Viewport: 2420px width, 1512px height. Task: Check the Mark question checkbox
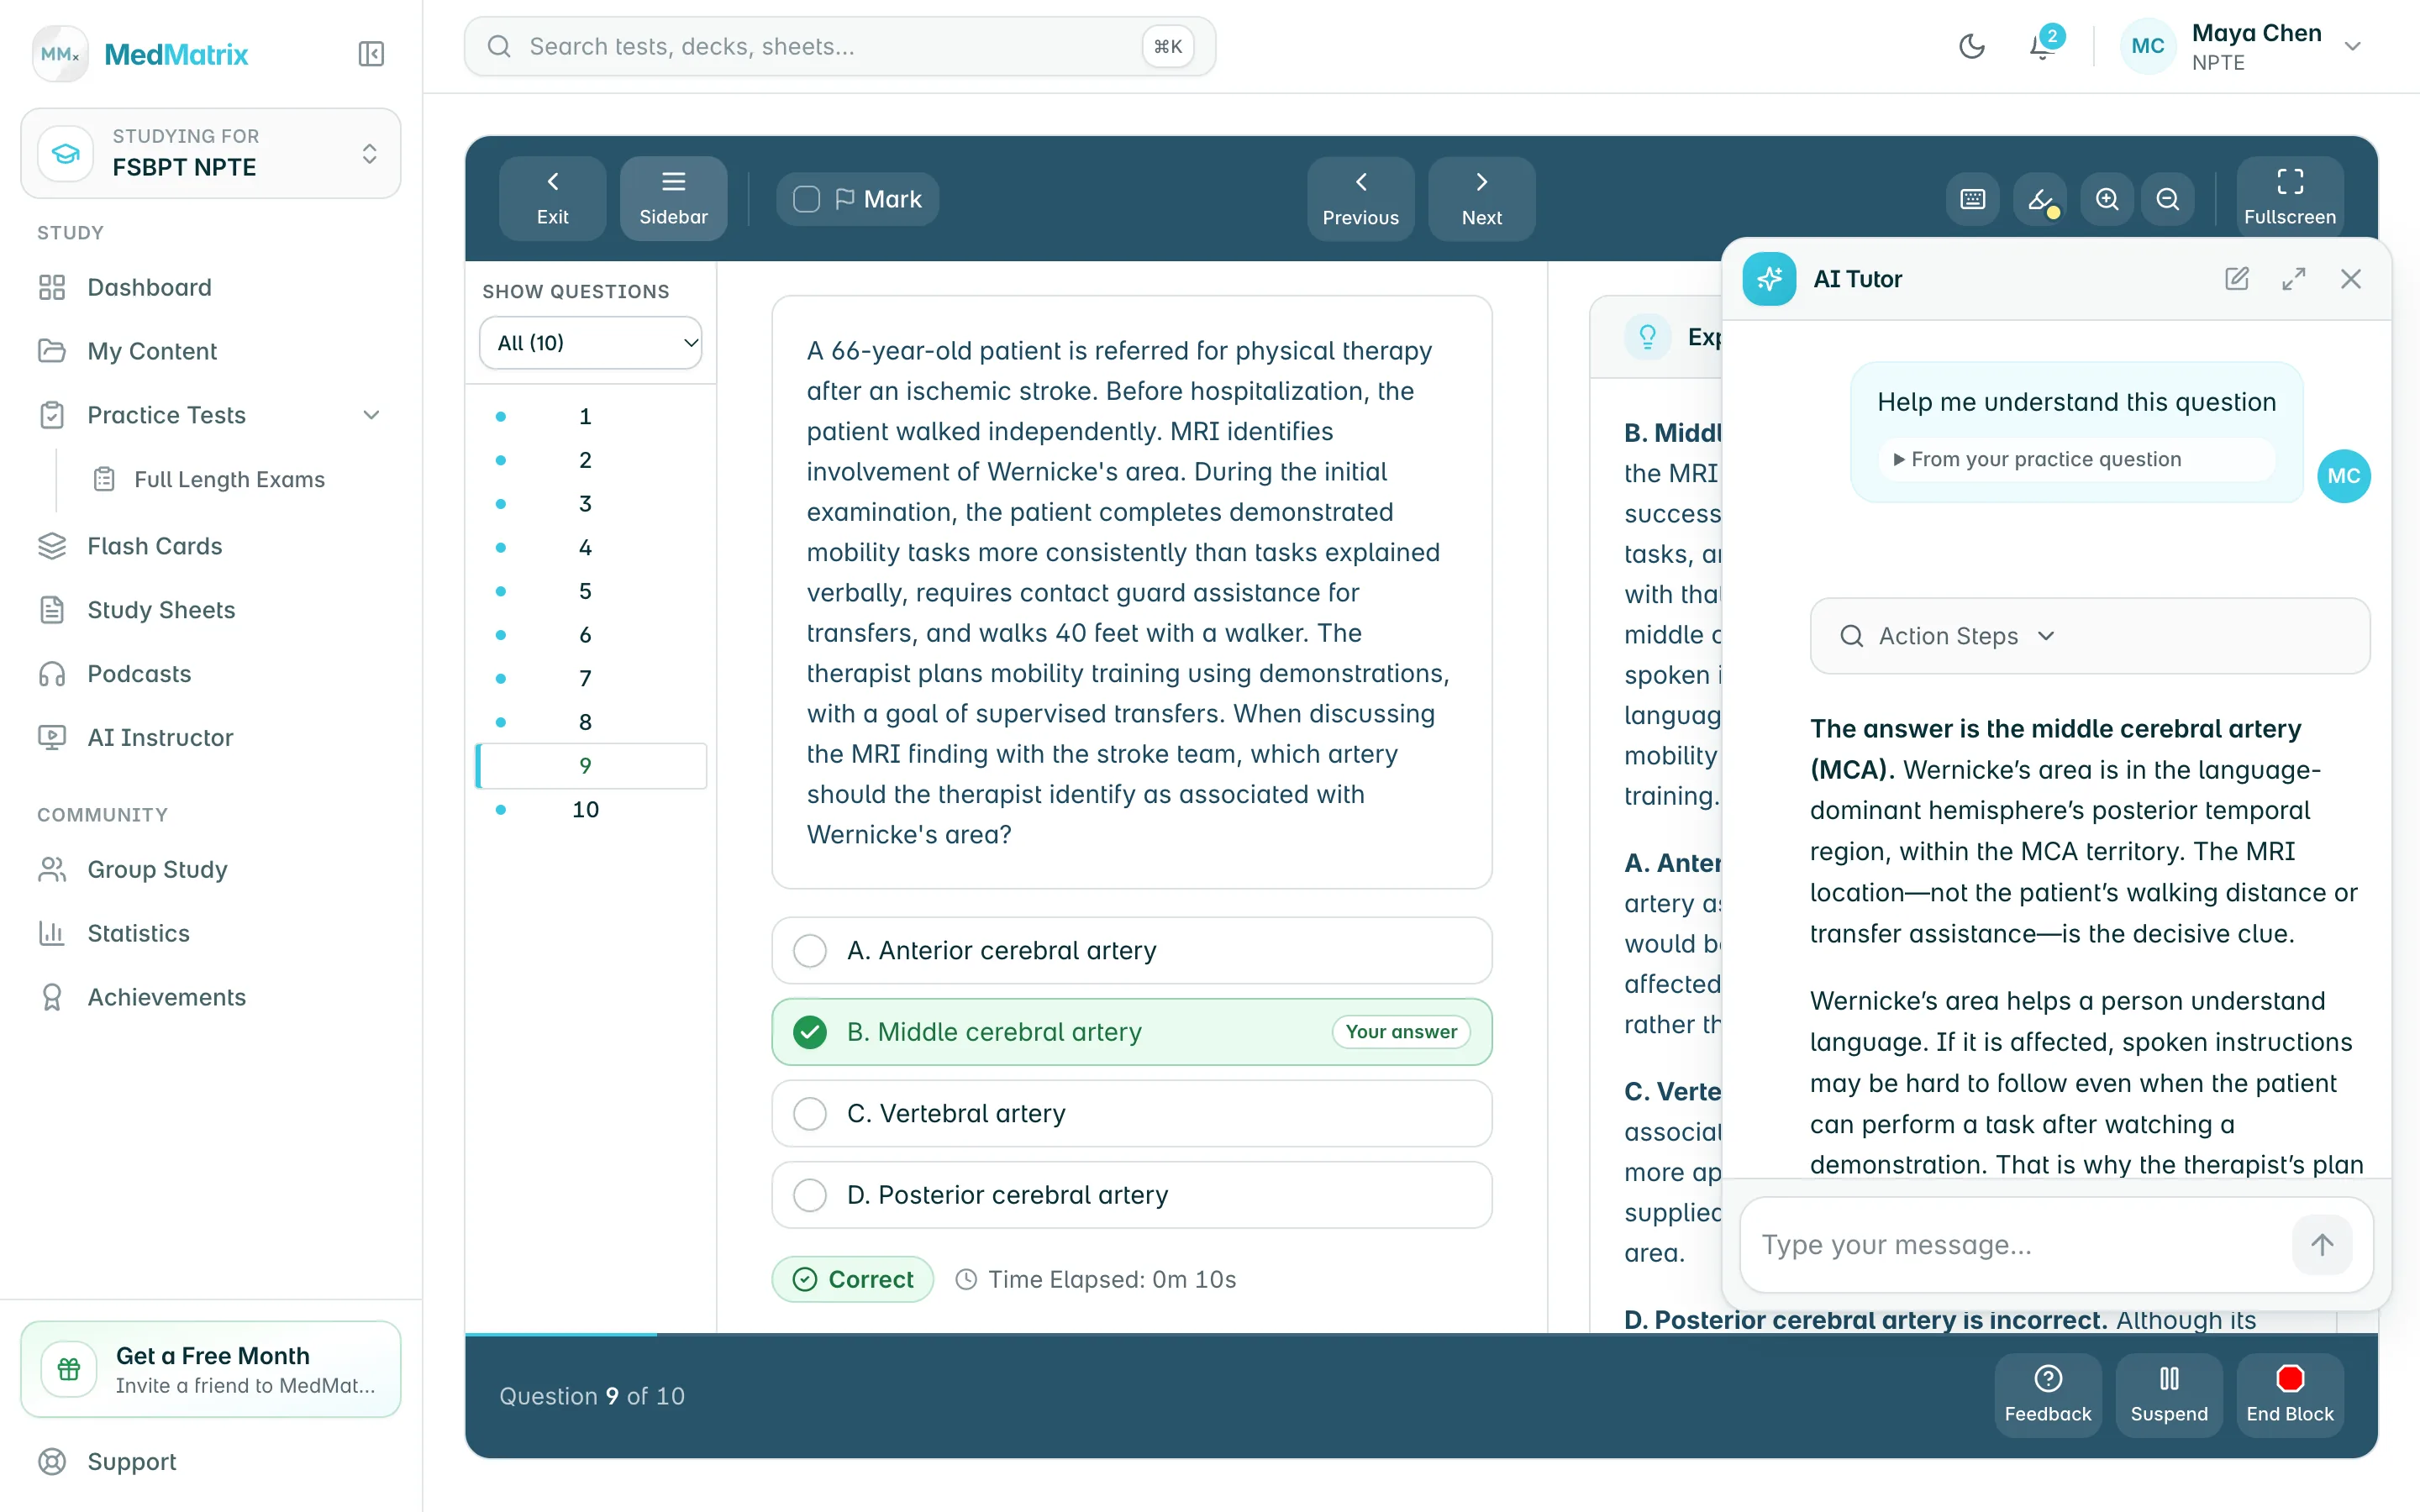pyautogui.click(x=806, y=199)
